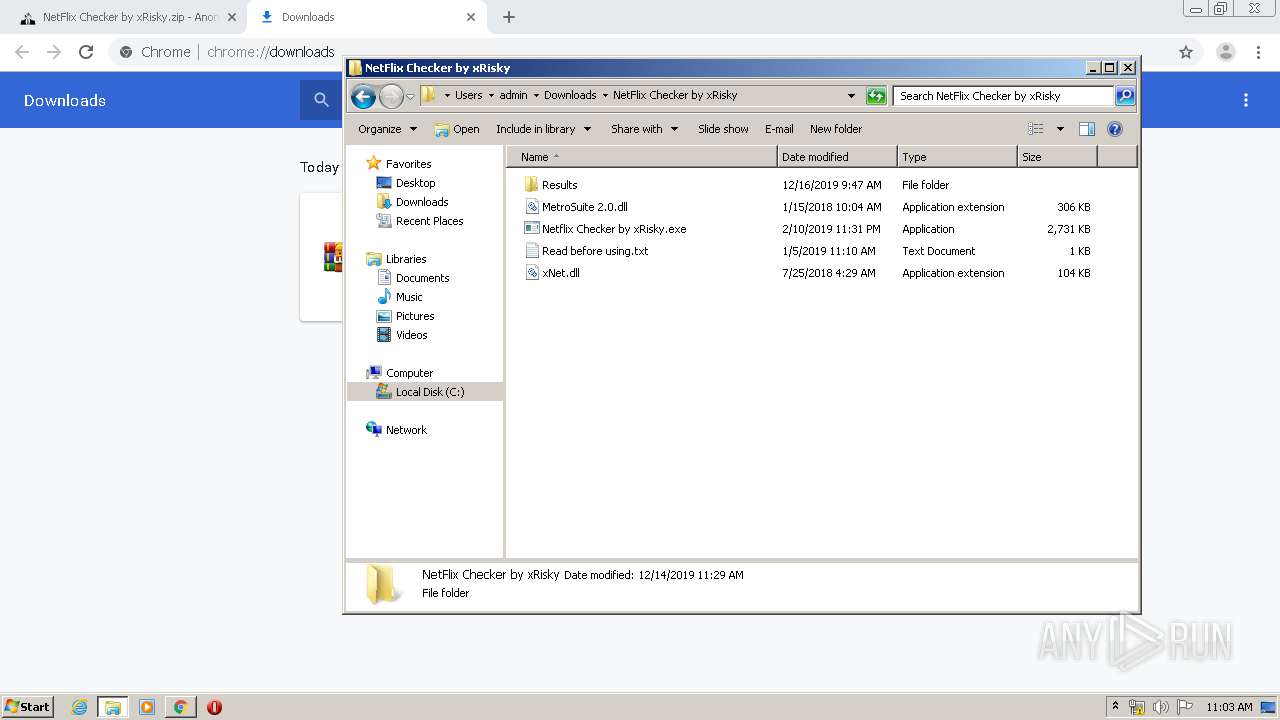Open recent pages dropdown beside forward arrow
Screen dimensions: 1280x720
[410, 96]
